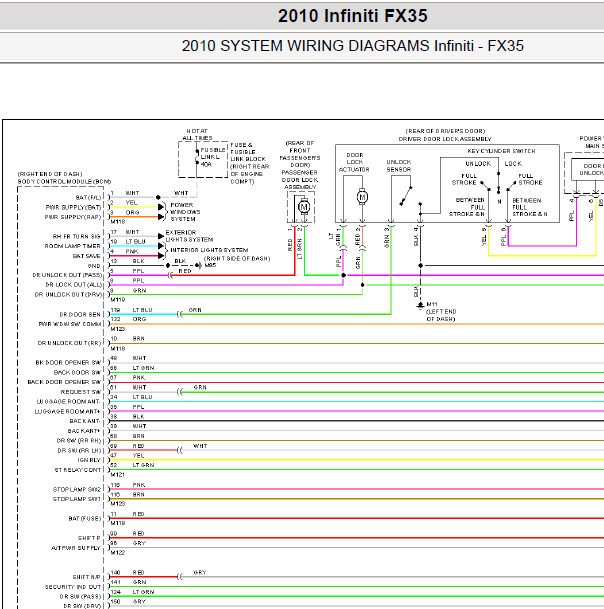Screen dimensions: 604x609
Task: Click the 'ORG' wire label at pin 122
Action: tap(139, 319)
